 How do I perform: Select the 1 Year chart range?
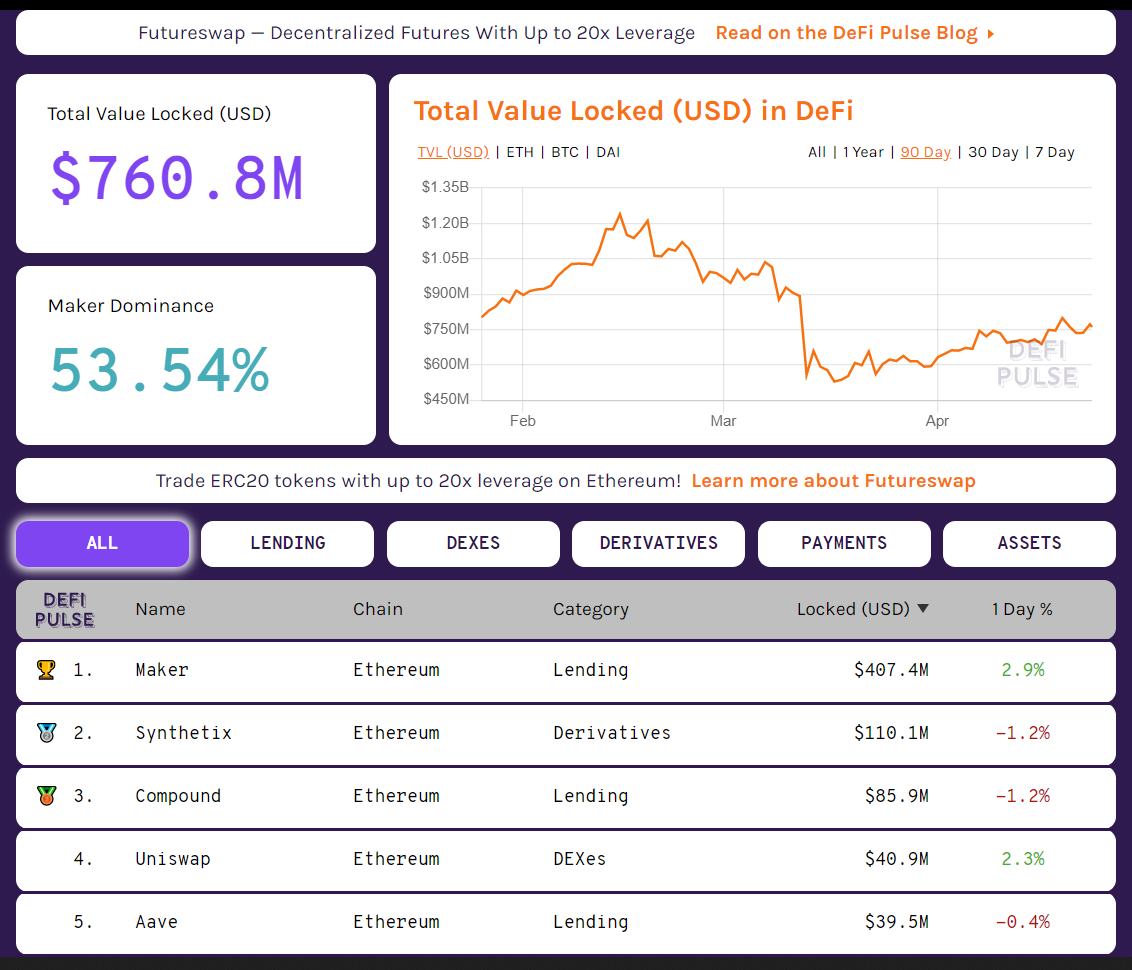863,152
